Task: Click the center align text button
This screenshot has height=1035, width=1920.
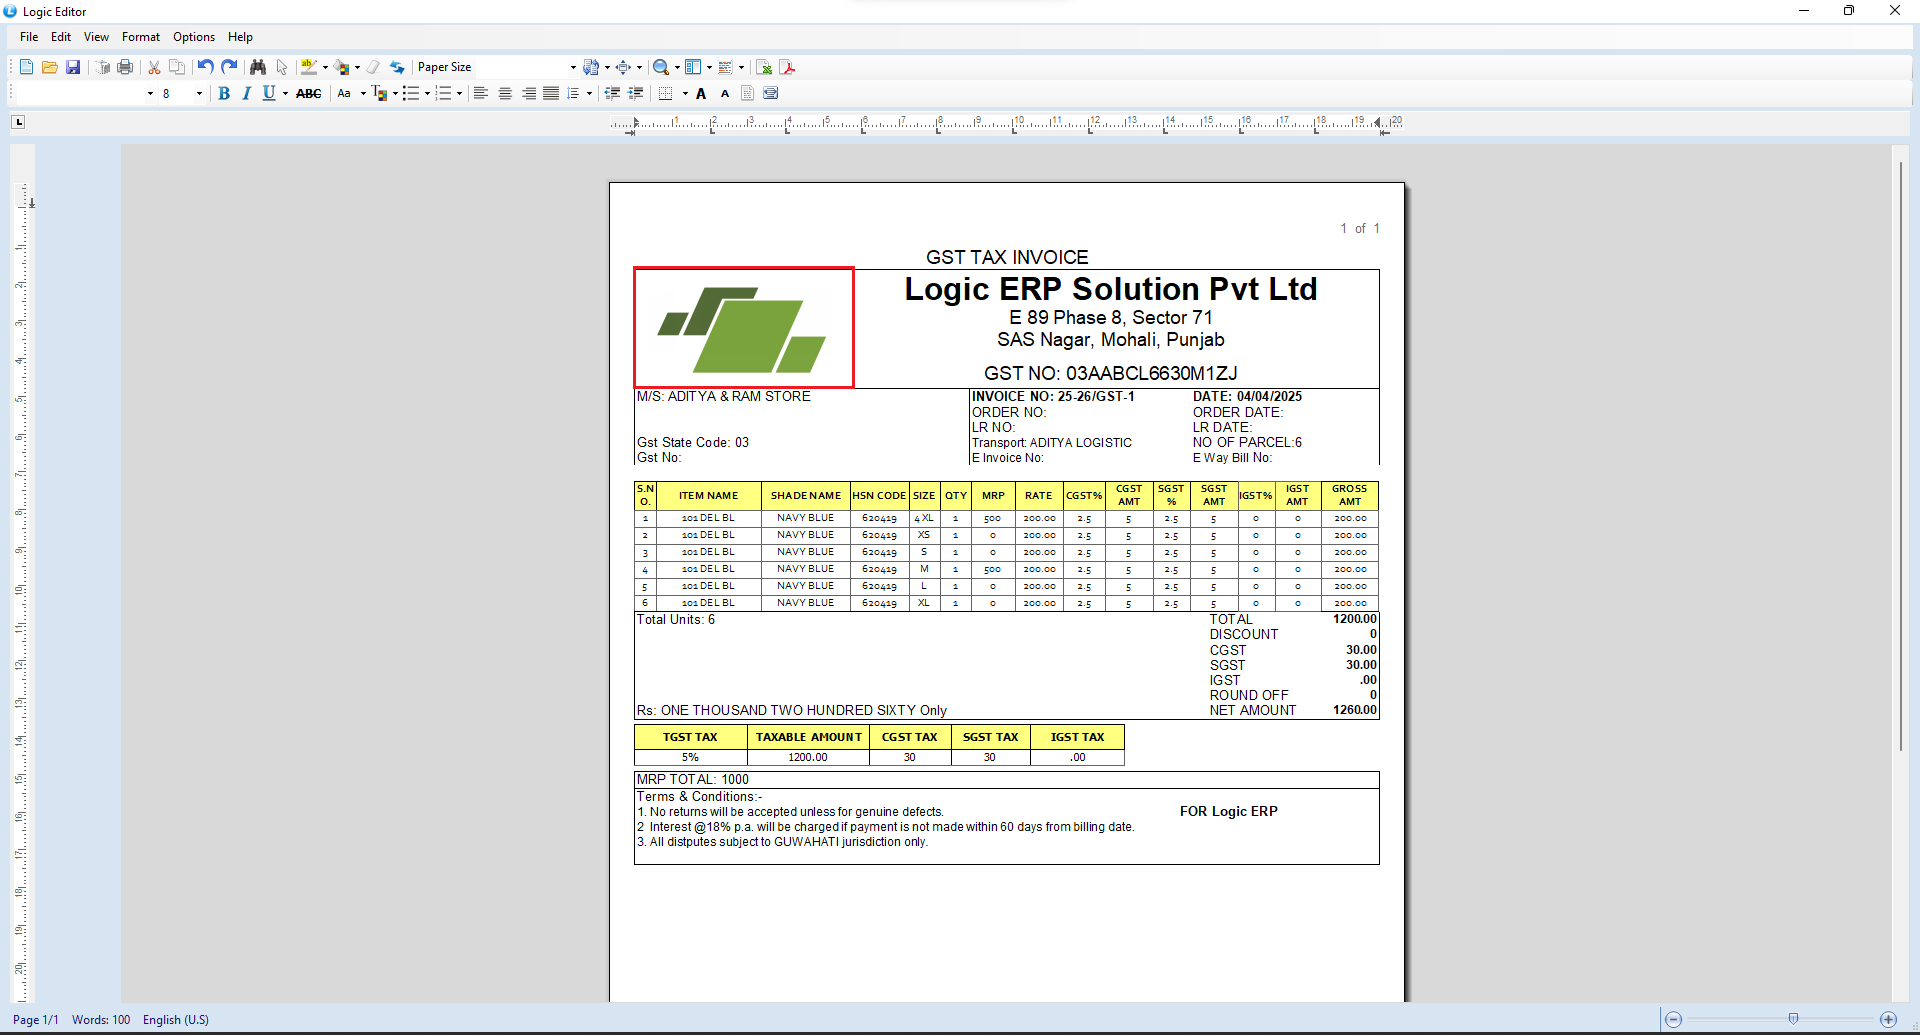Action: tap(505, 93)
